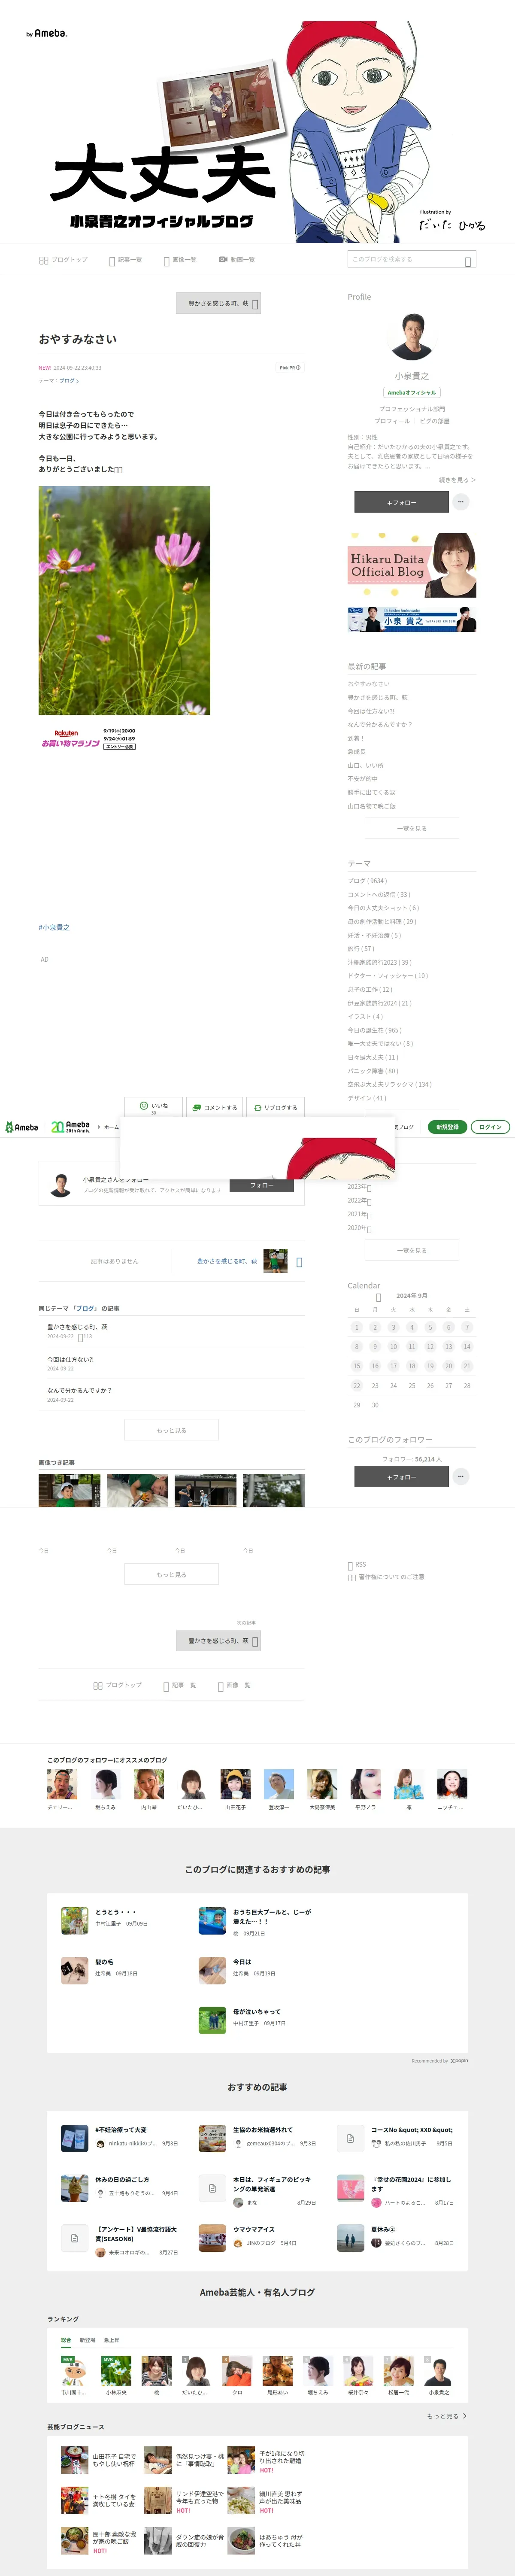Image resolution: width=515 pixels, height=2576 pixels.
Task: Open the first photo under 画像つき記事
Action: point(69,1490)
